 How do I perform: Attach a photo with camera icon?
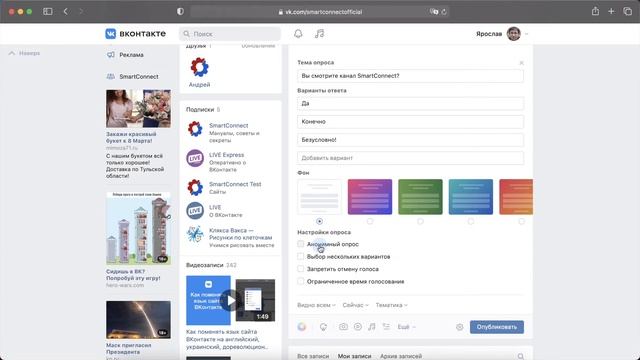(343, 327)
